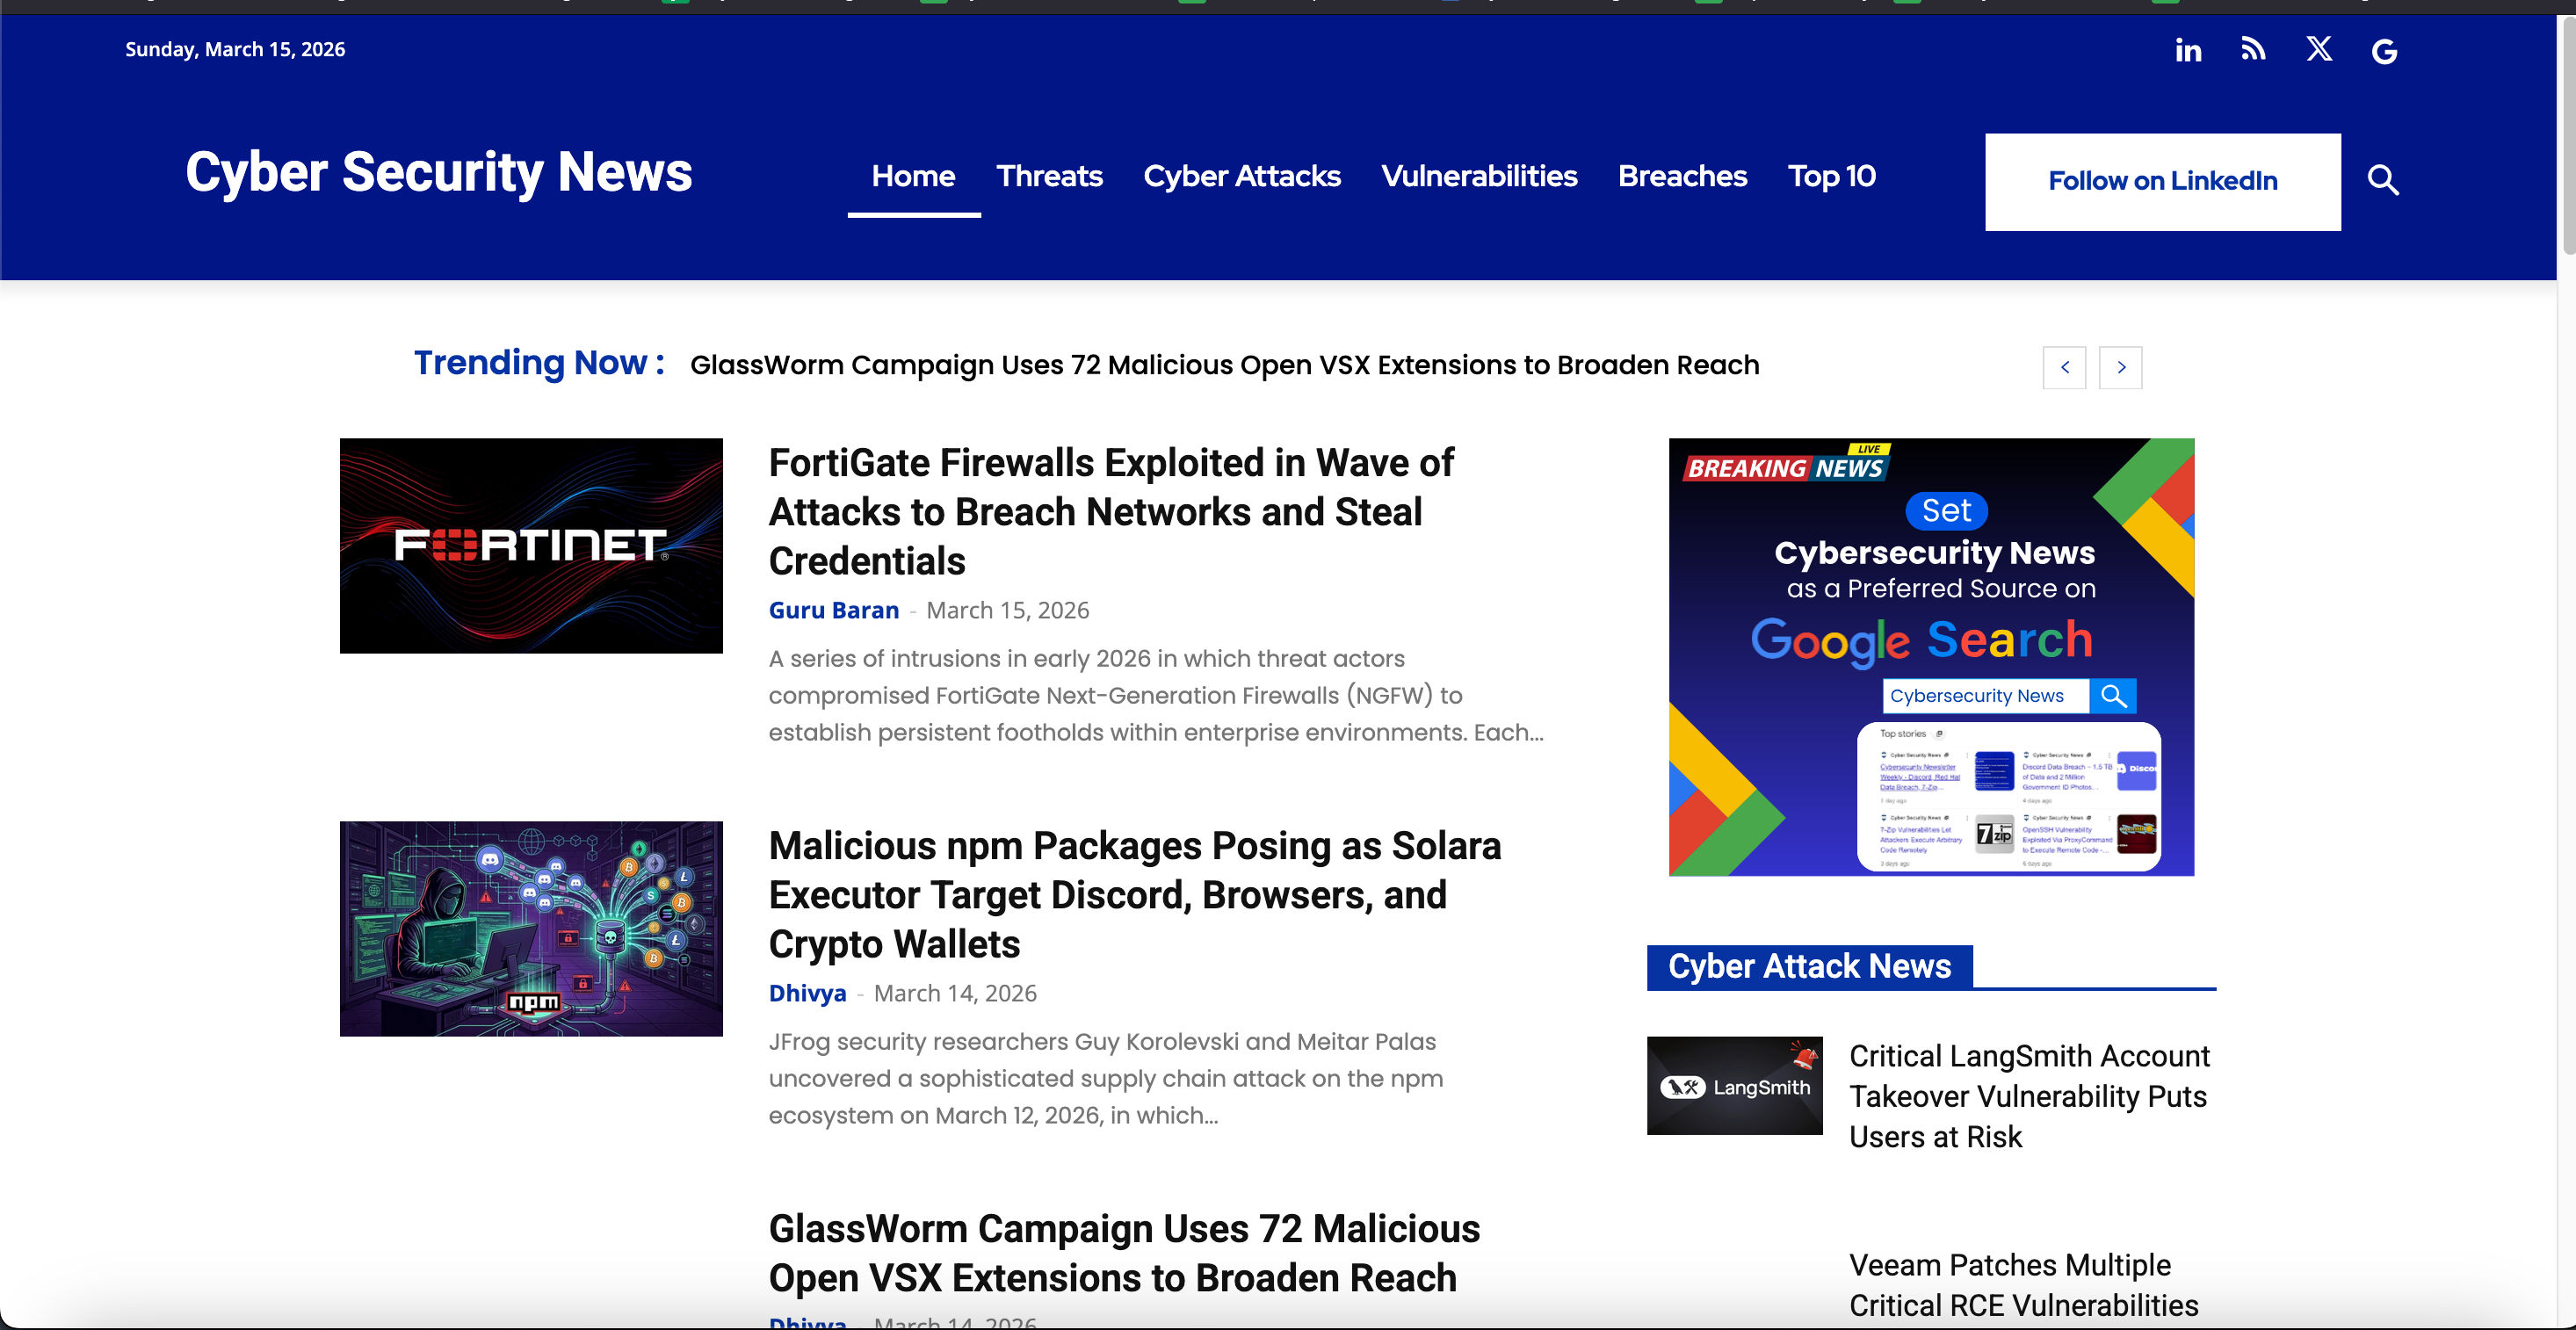
Task: Open FortiGate Firewalls Exploited article title
Action: tap(1111, 512)
